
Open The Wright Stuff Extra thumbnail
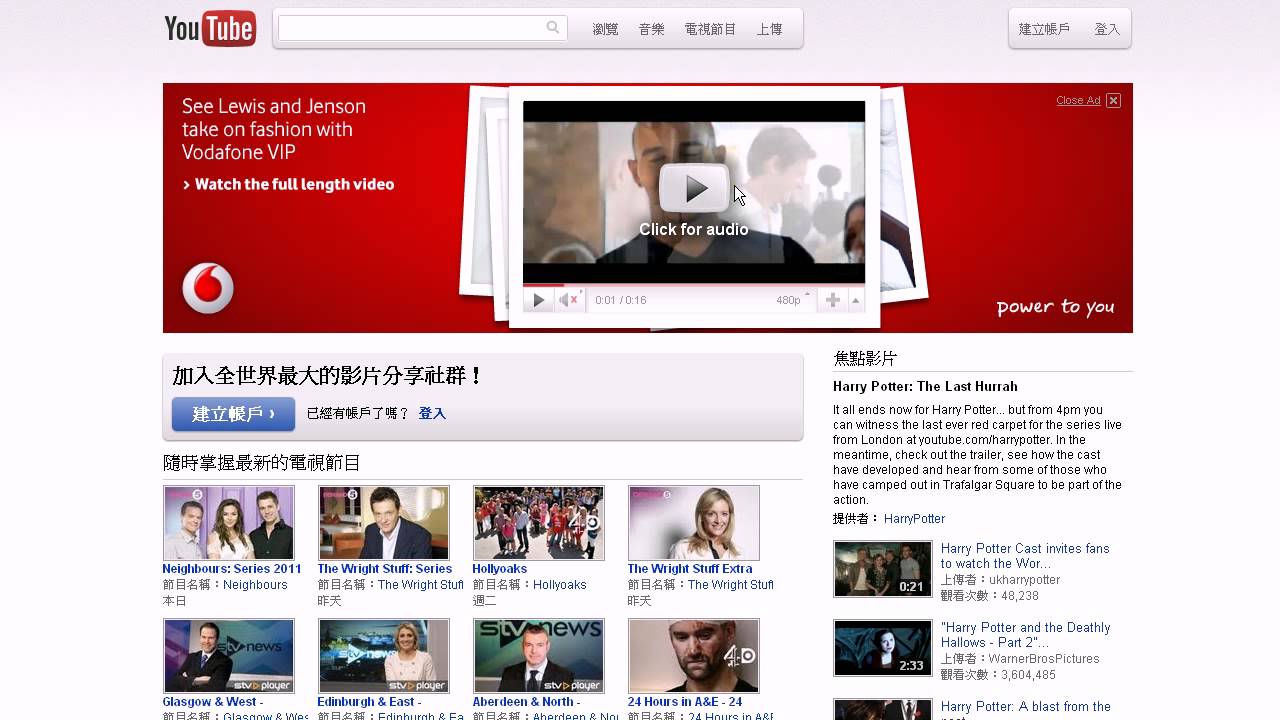(694, 523)
